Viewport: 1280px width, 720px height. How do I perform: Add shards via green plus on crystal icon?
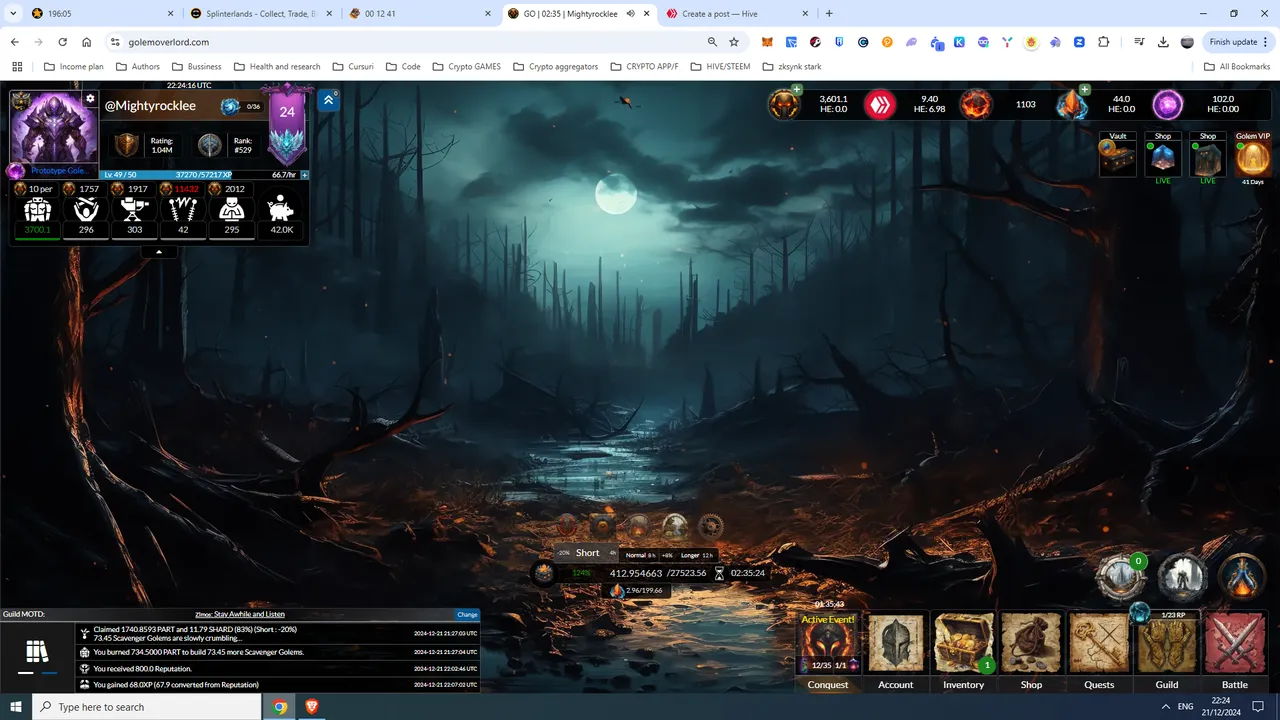click(1085, 90)
